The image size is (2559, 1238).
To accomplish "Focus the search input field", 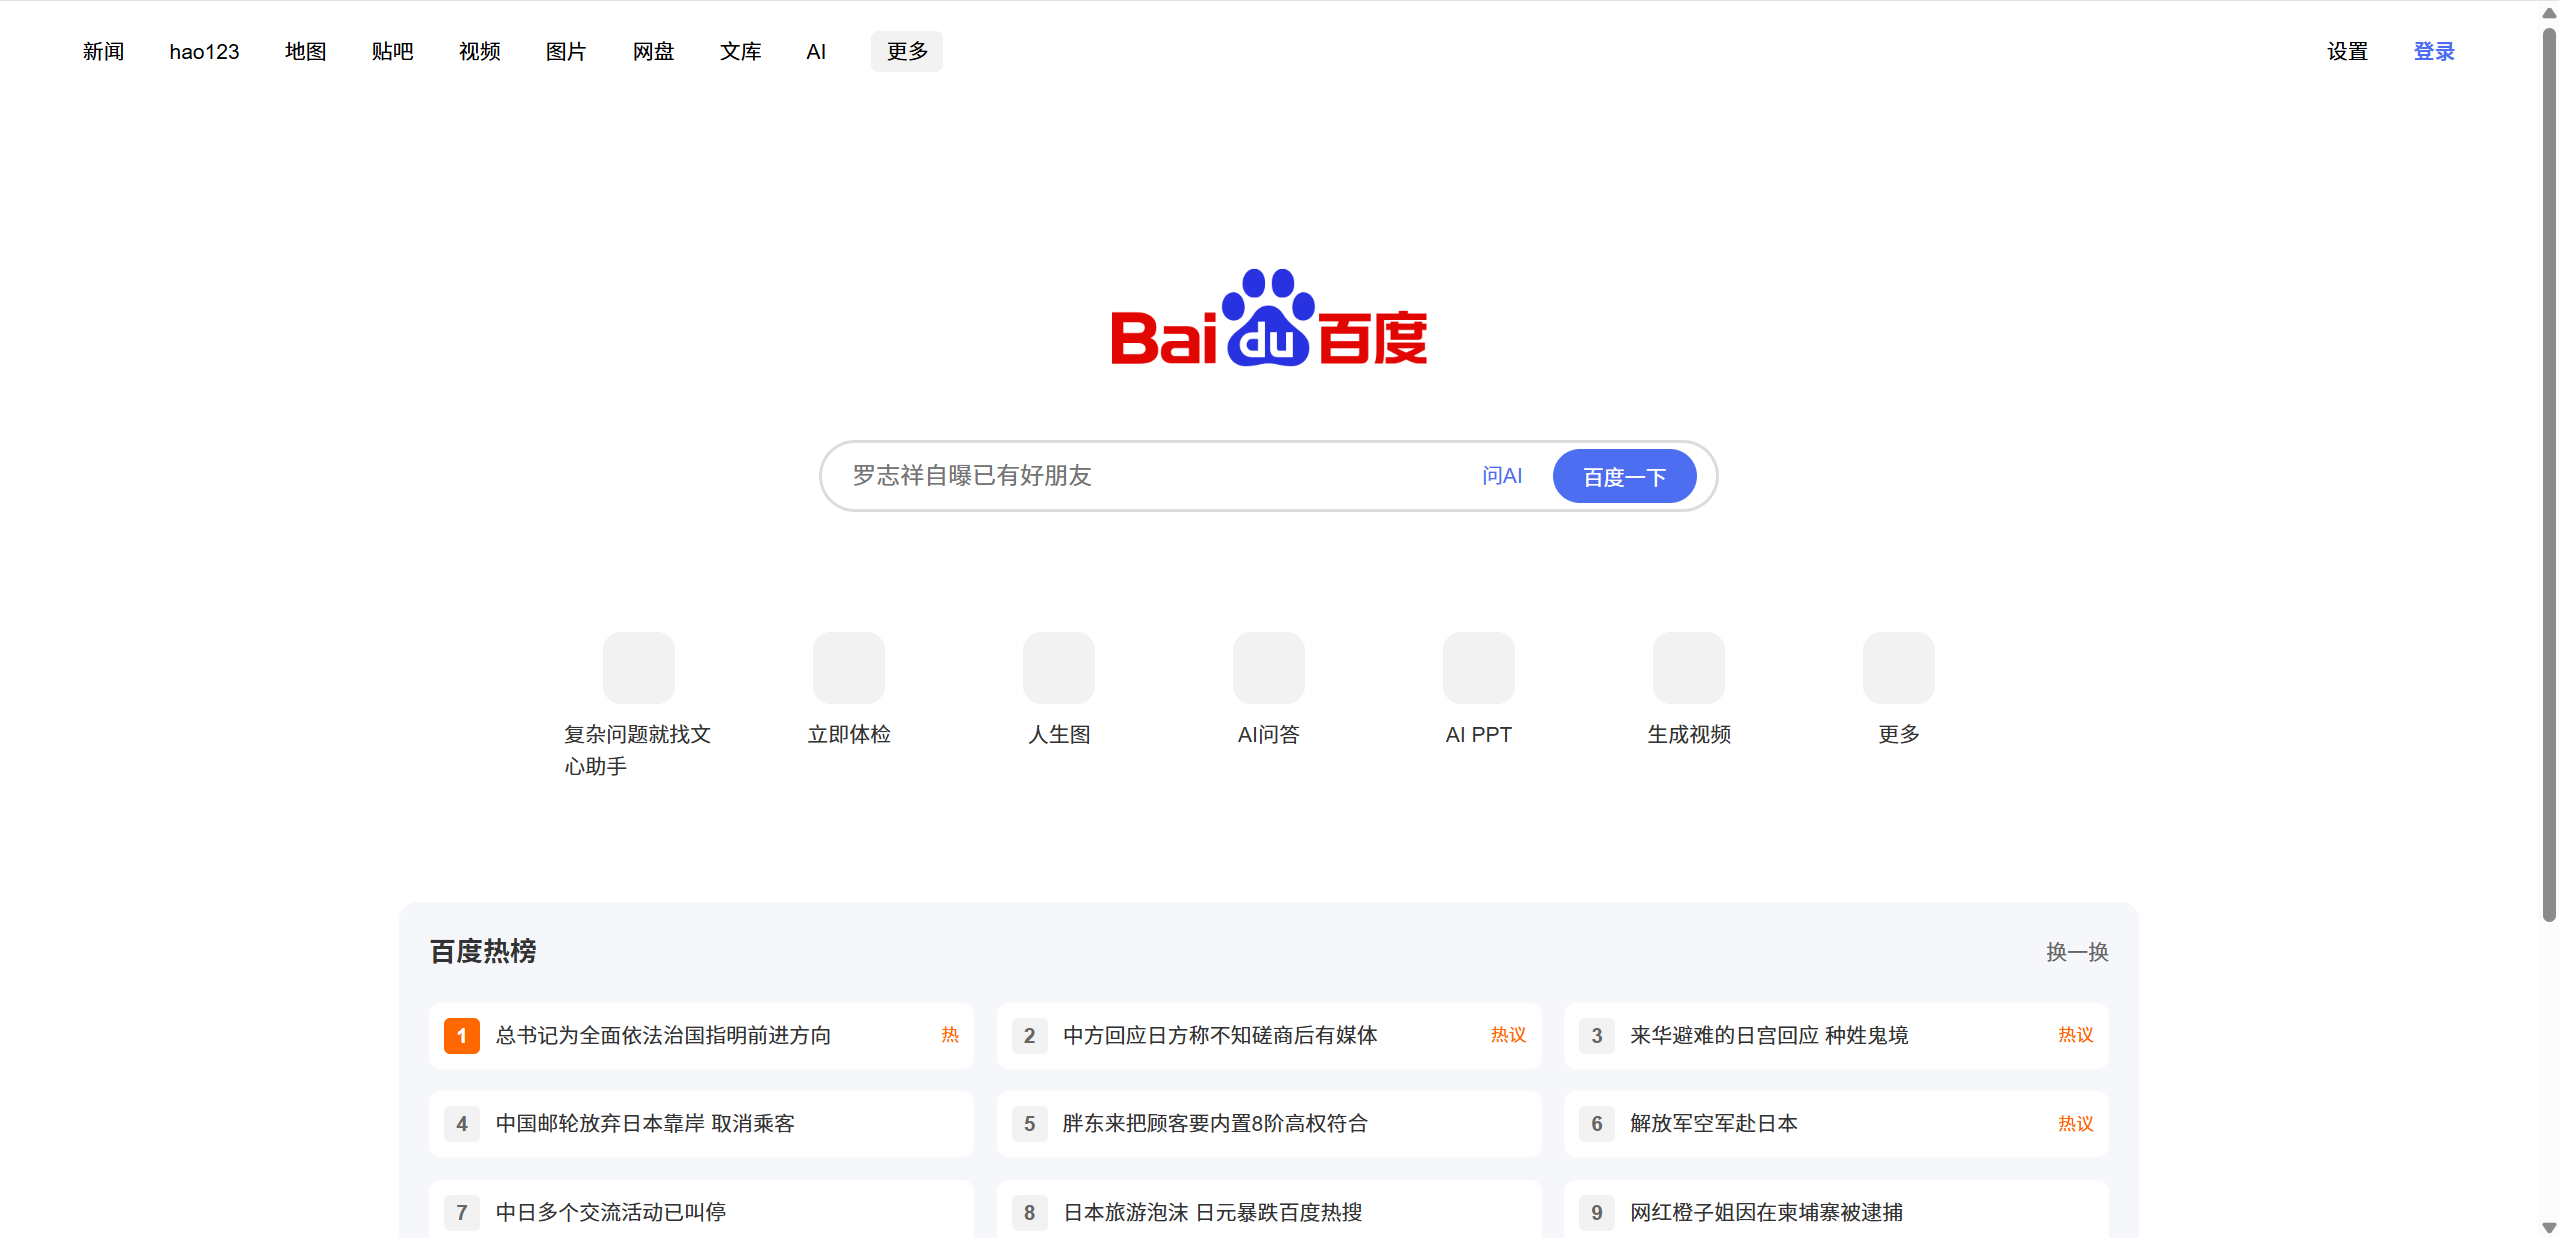I will pos(1150,476).
